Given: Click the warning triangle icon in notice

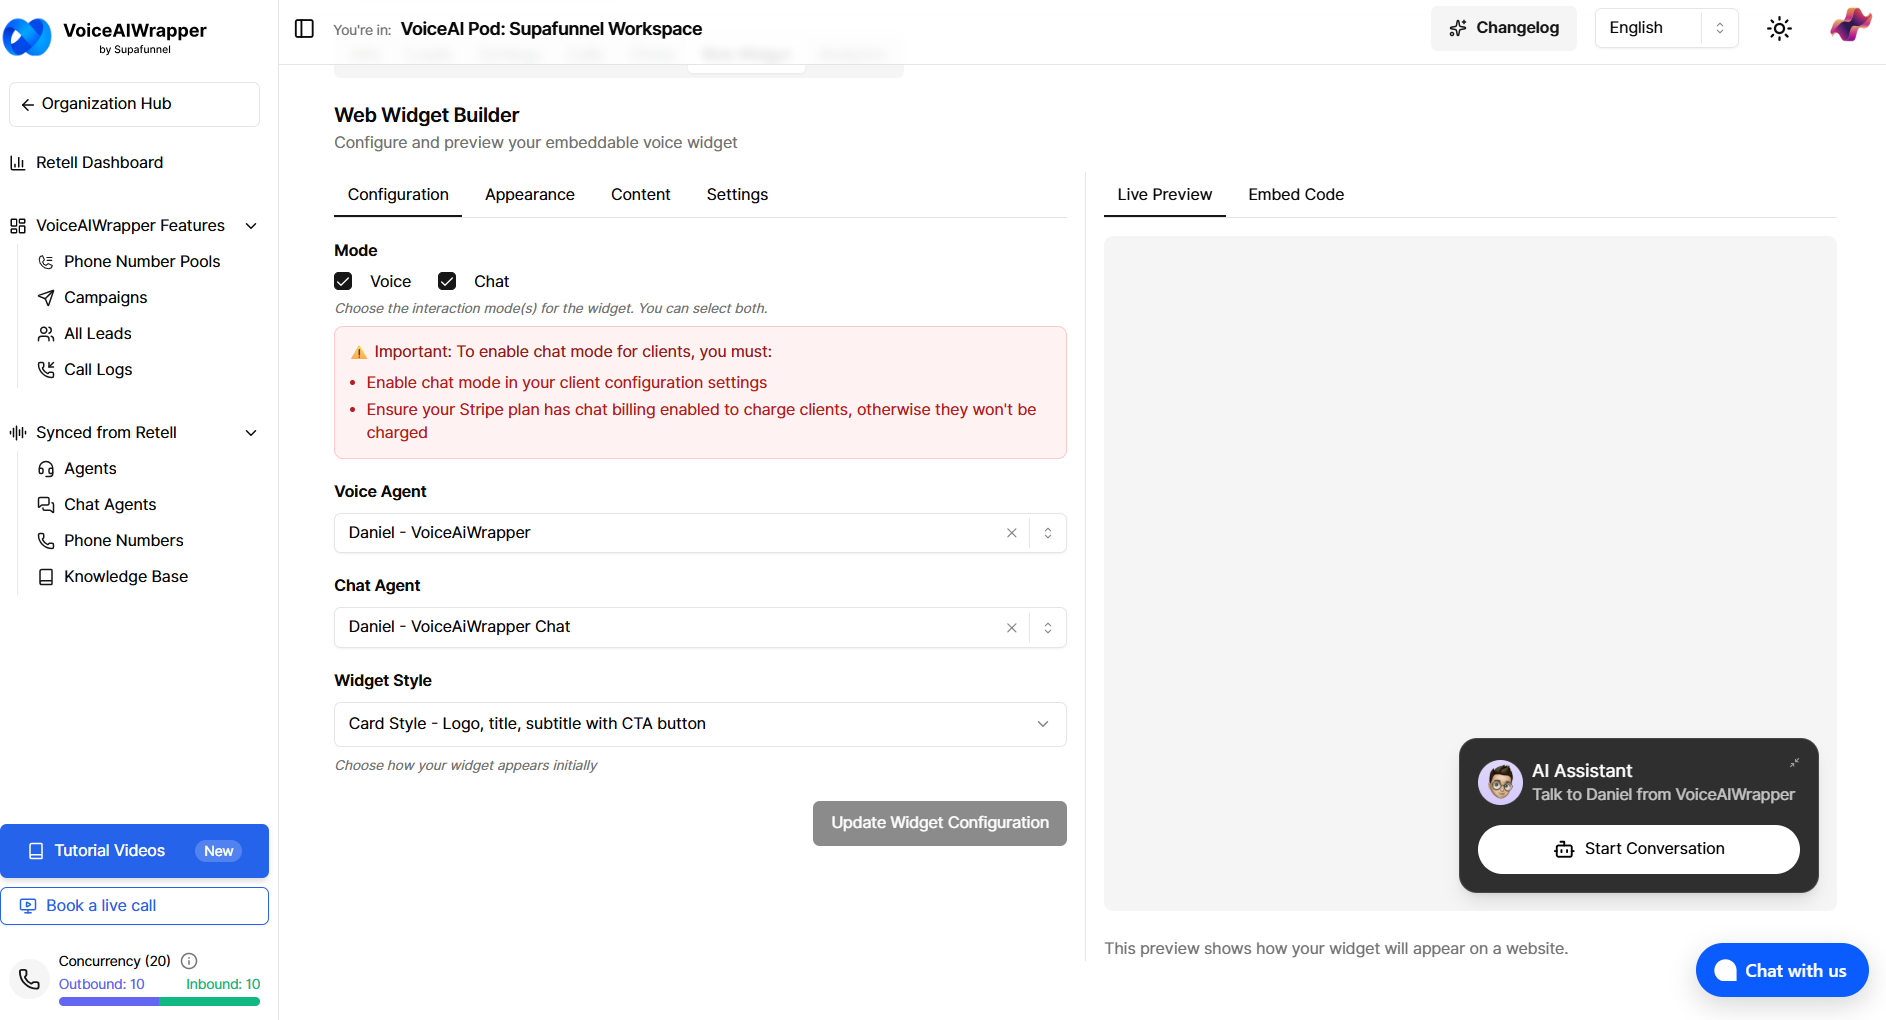Looking at the screenshot, I should (x=359, y=352).
